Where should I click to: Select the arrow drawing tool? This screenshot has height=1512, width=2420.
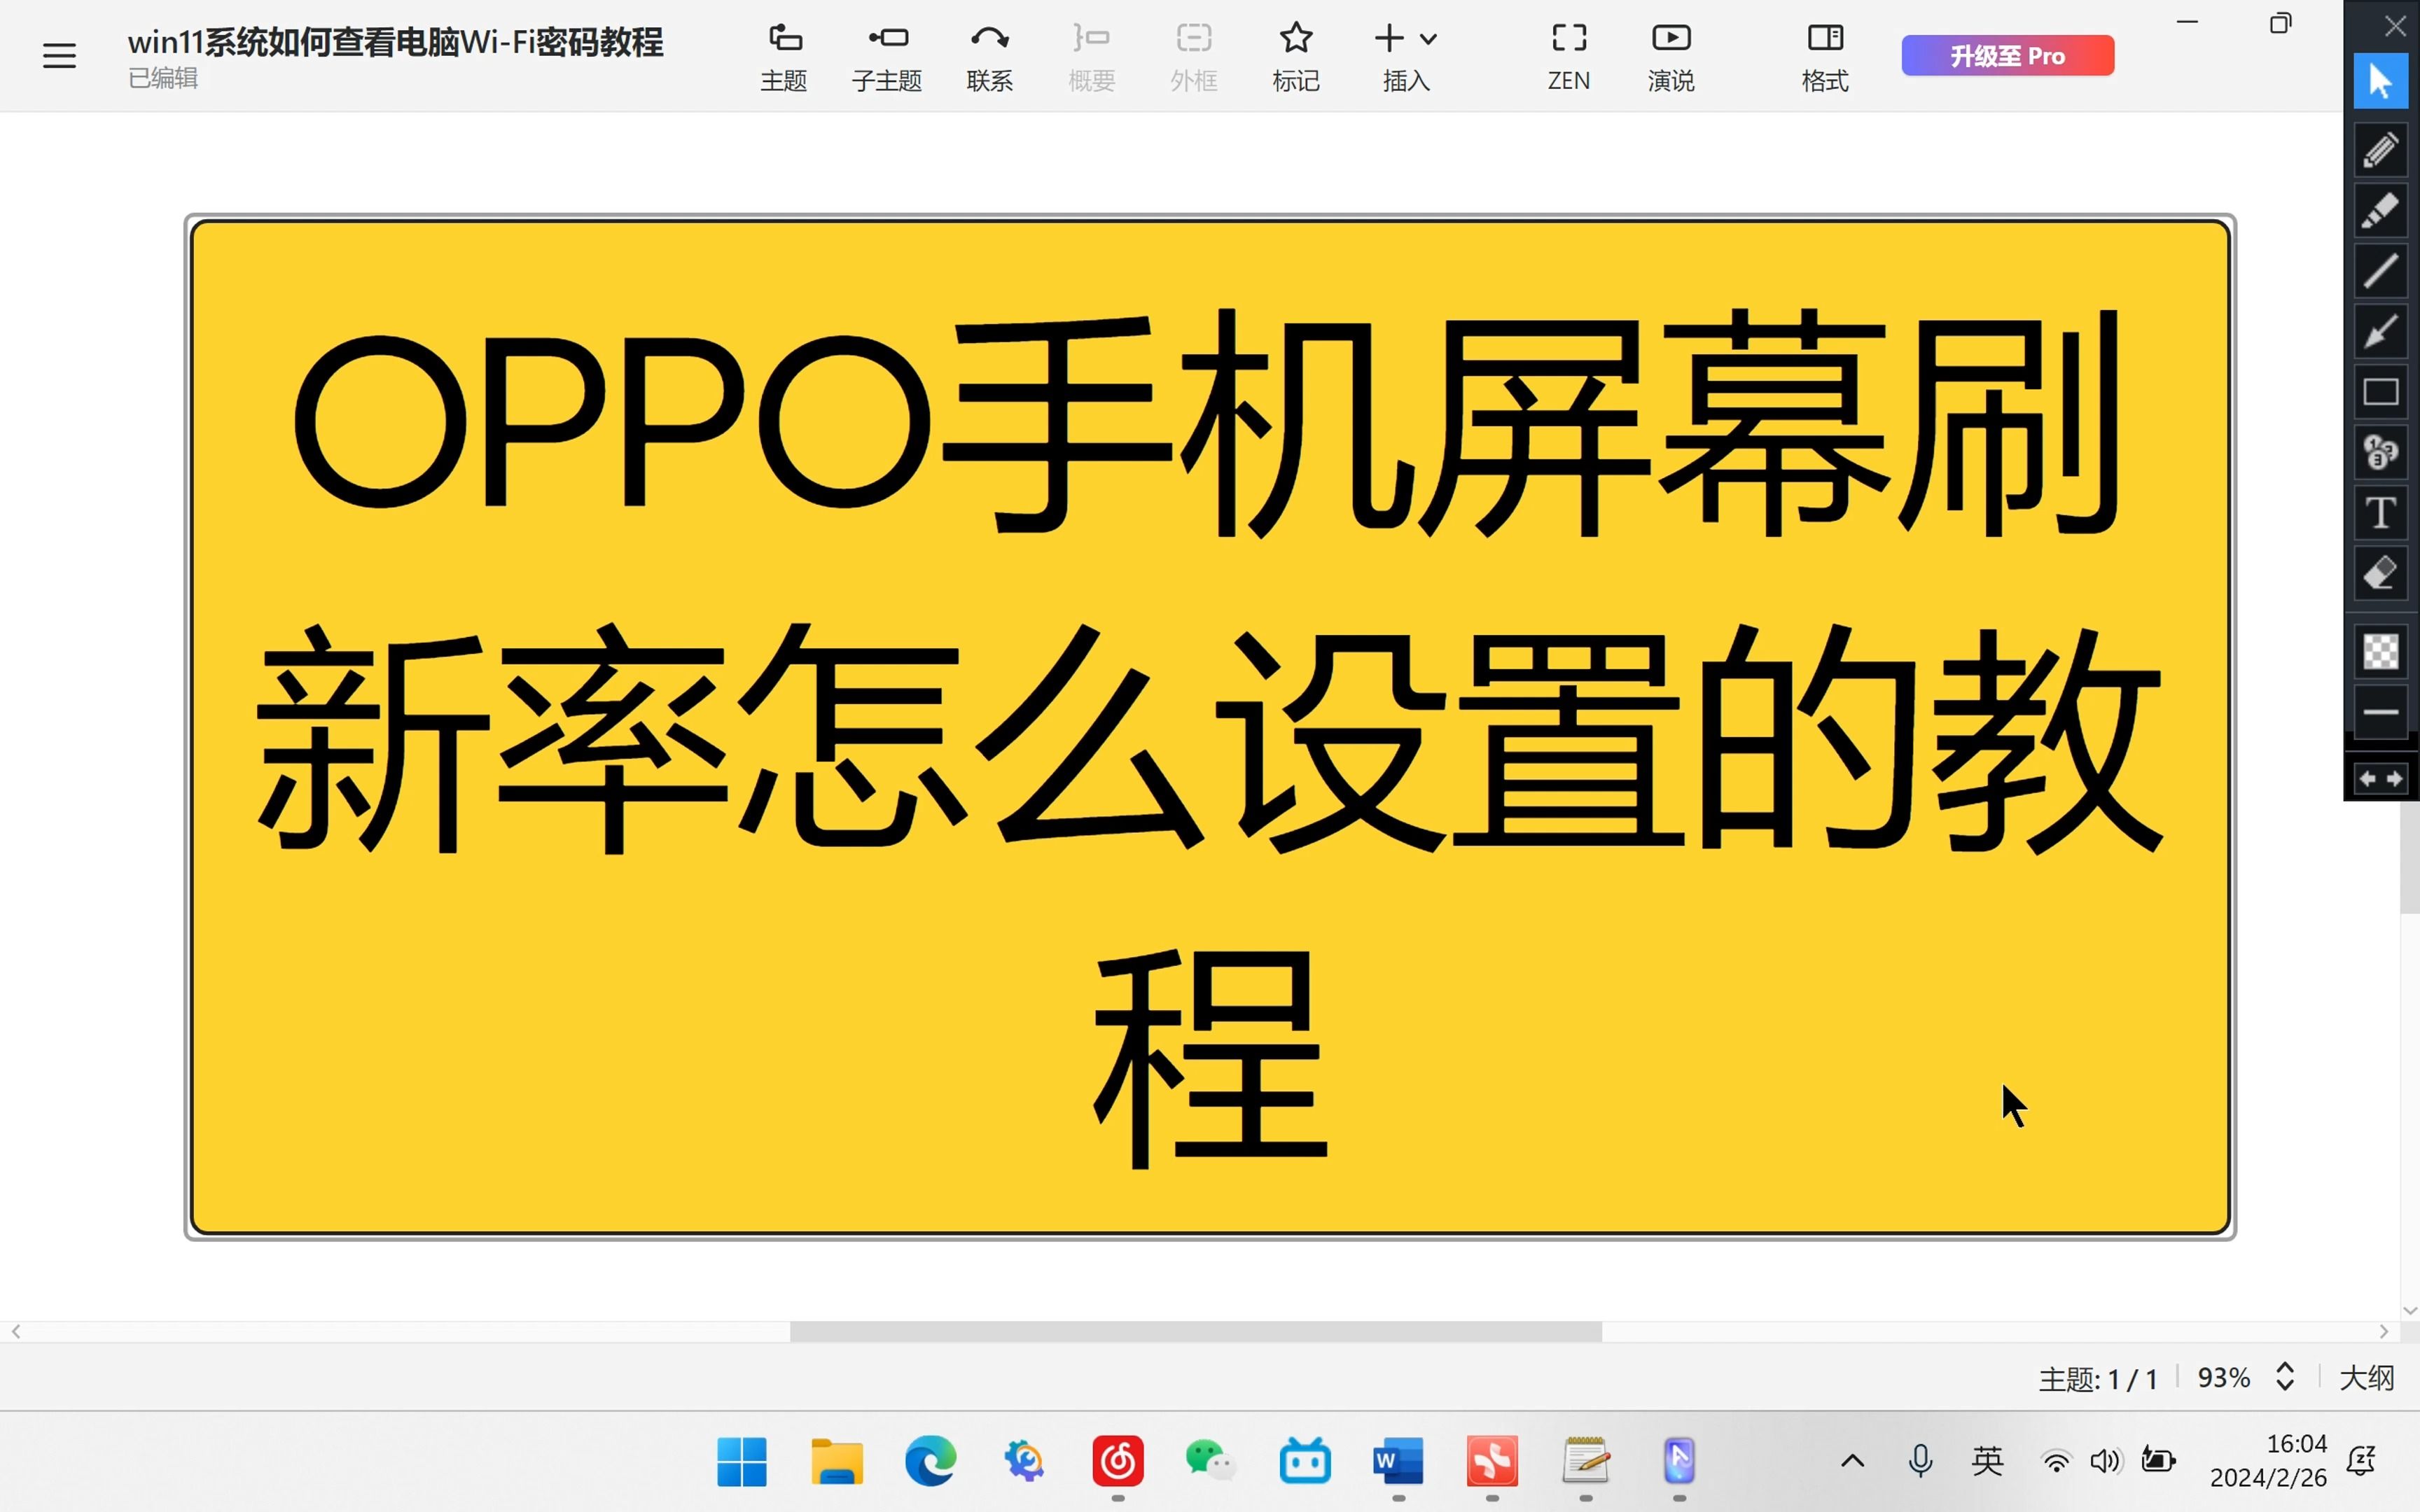(2380, 331)
